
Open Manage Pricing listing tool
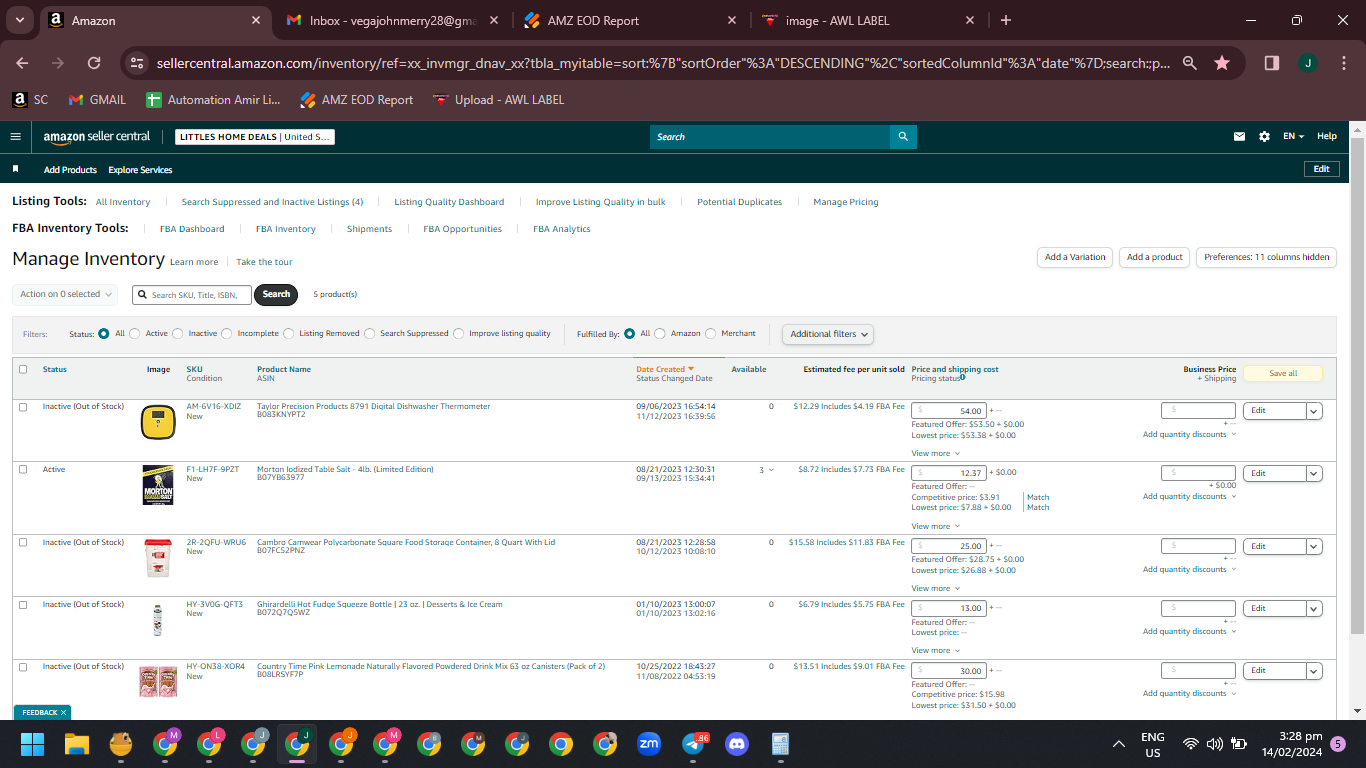coord(846,202)
